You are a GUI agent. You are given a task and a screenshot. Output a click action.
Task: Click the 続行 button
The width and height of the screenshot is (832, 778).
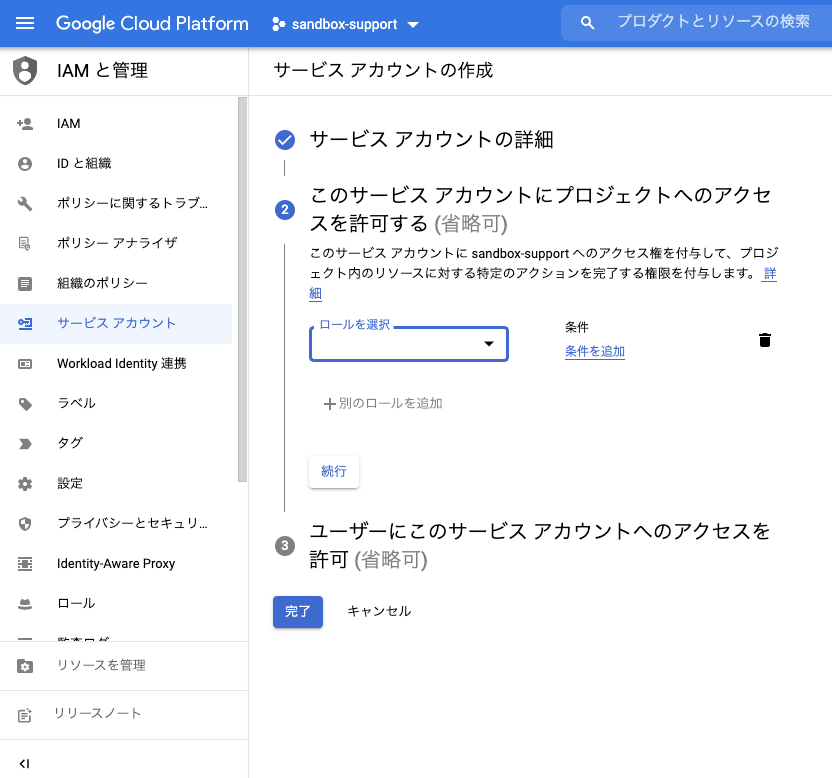(334, 472)
